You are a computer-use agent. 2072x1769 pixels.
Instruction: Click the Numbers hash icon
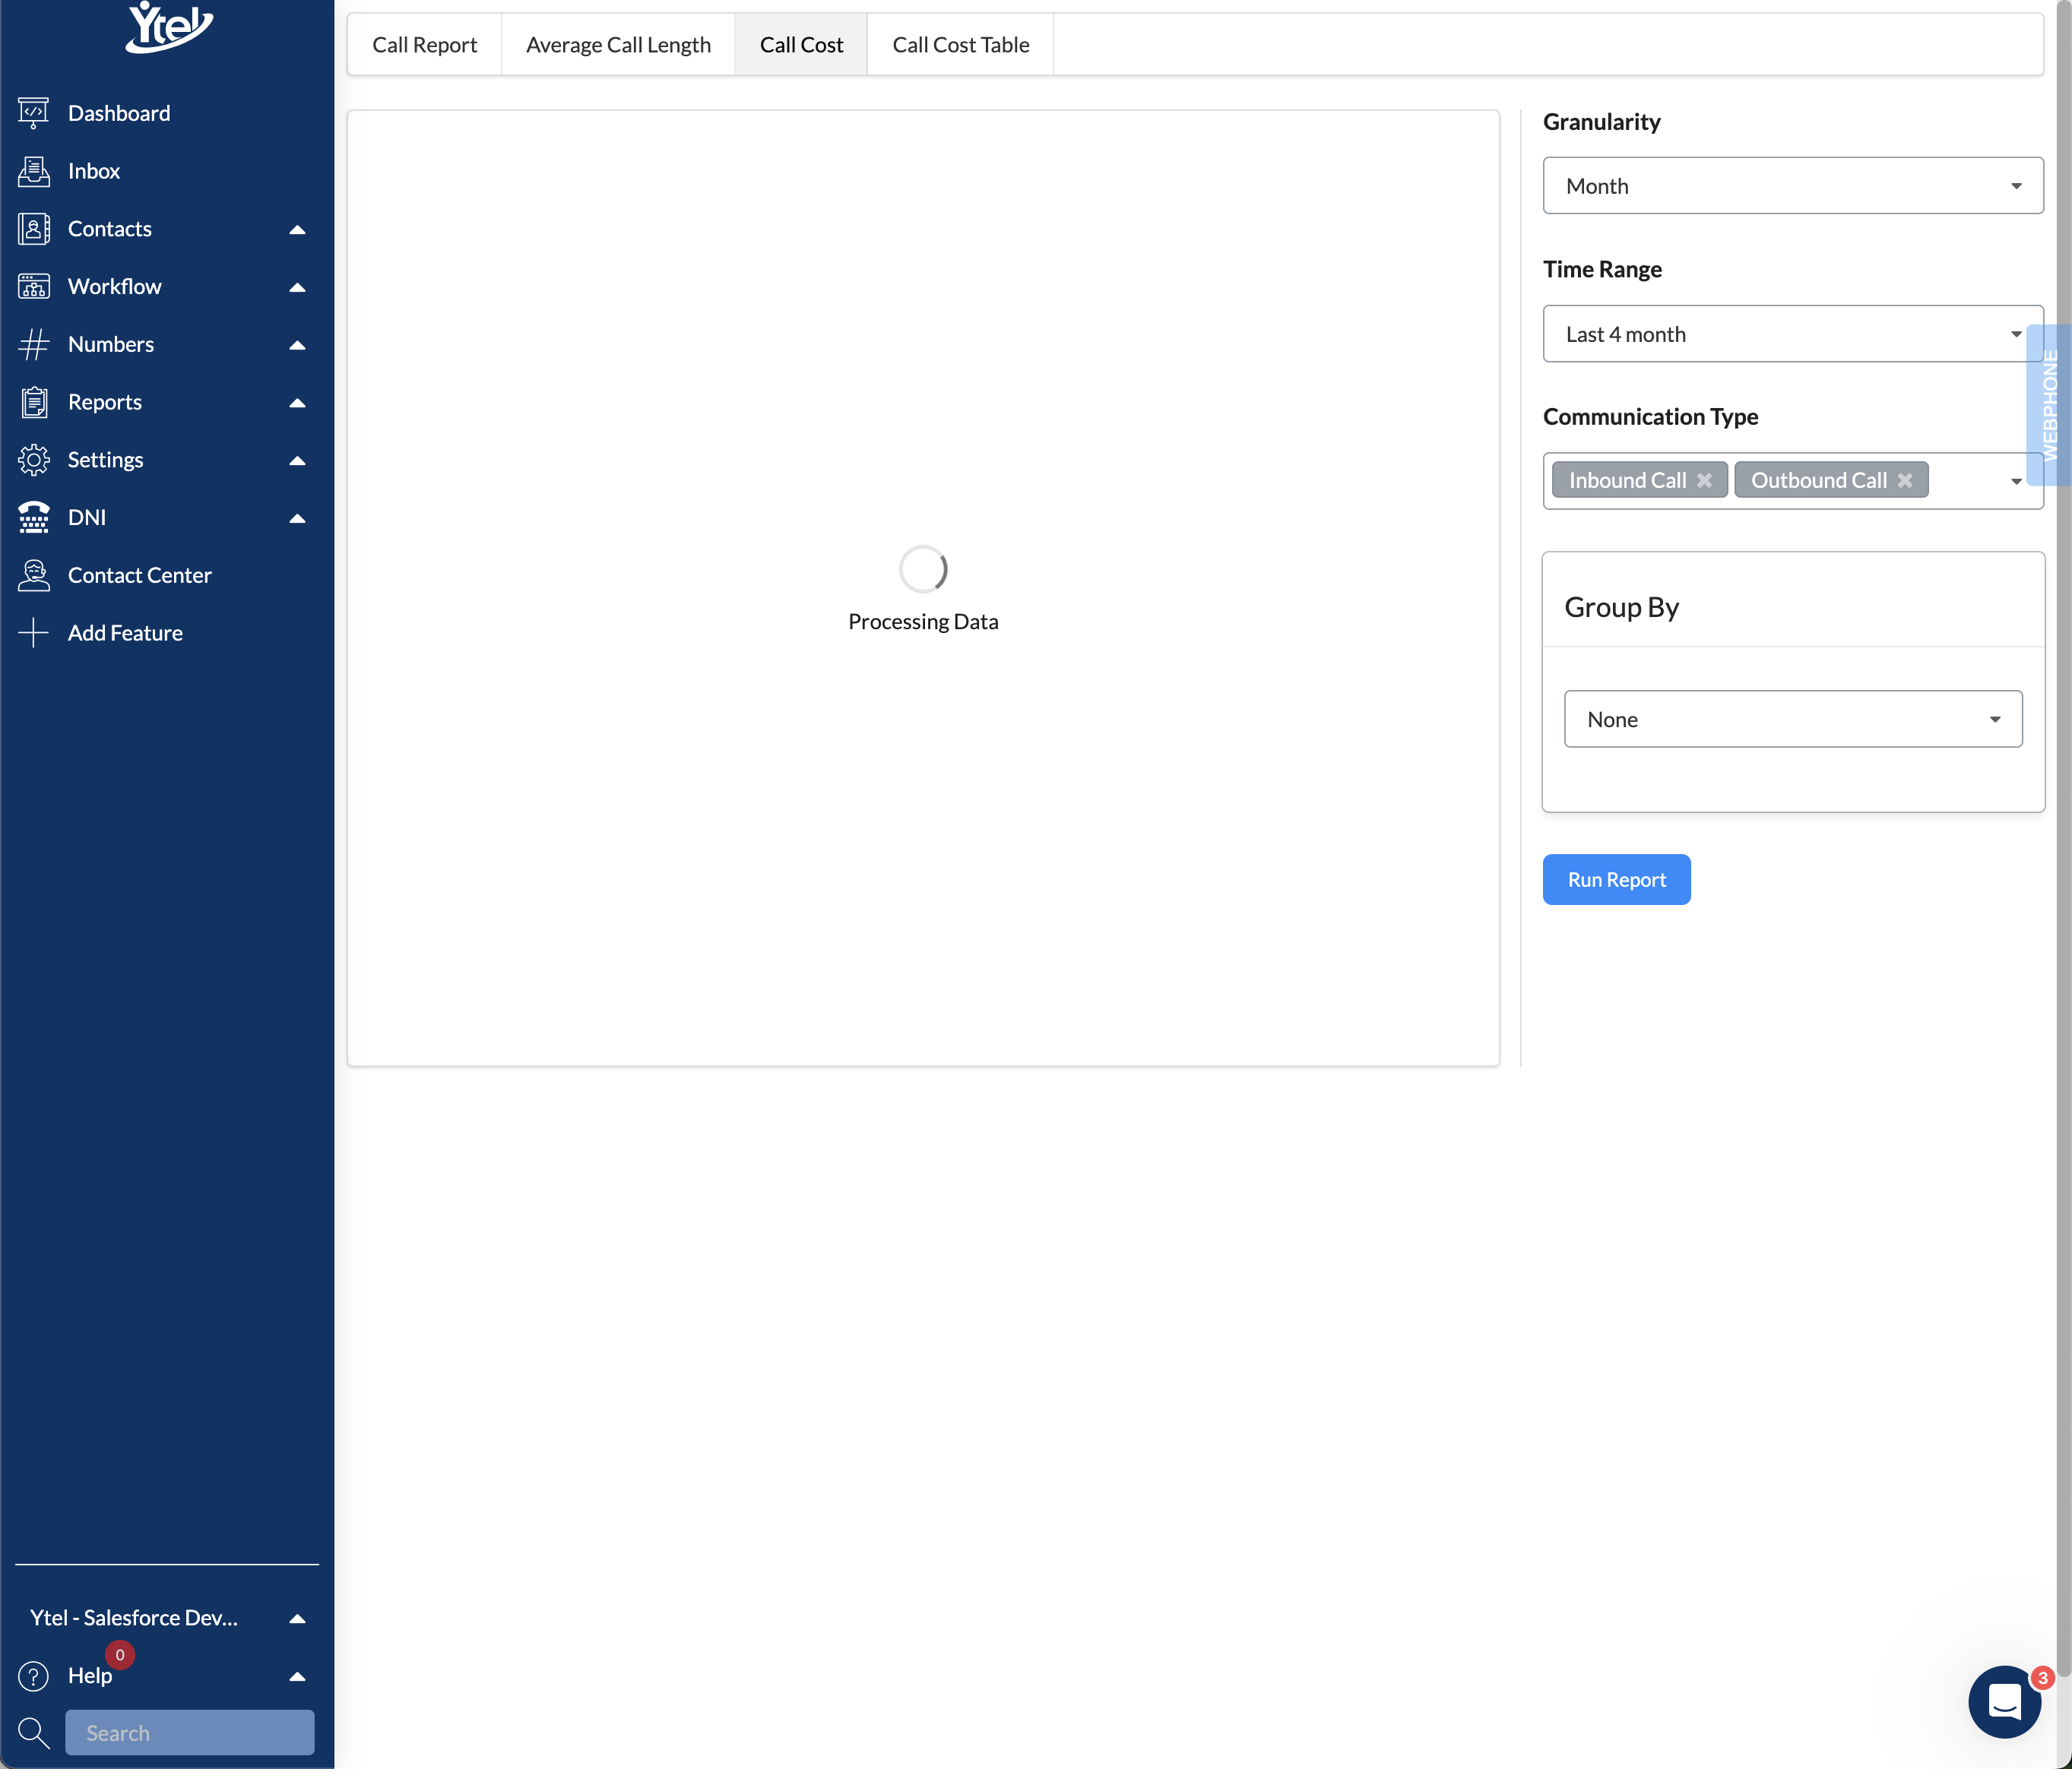point(33,344)
